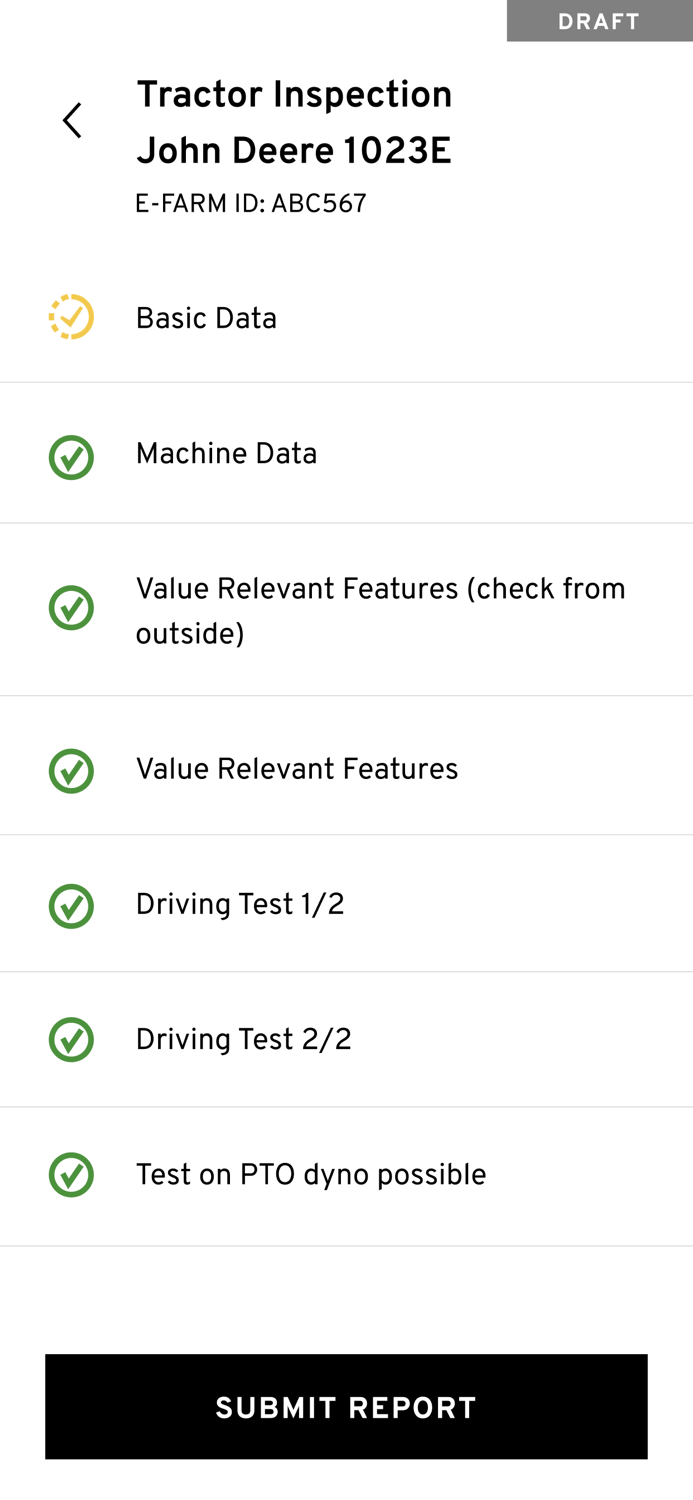Click the E-FARM ID: ABC567 text

250,205
